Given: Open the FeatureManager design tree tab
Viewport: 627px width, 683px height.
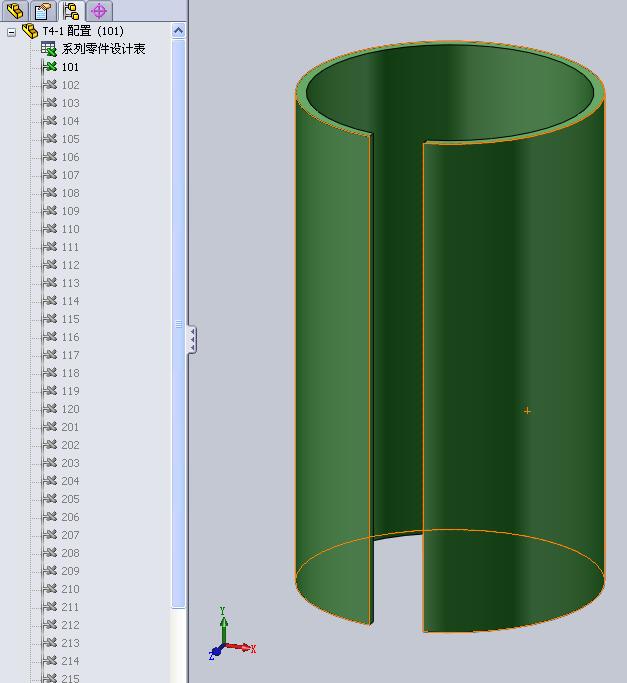Looking at the screenshot, I should click(x=15, y=10).
